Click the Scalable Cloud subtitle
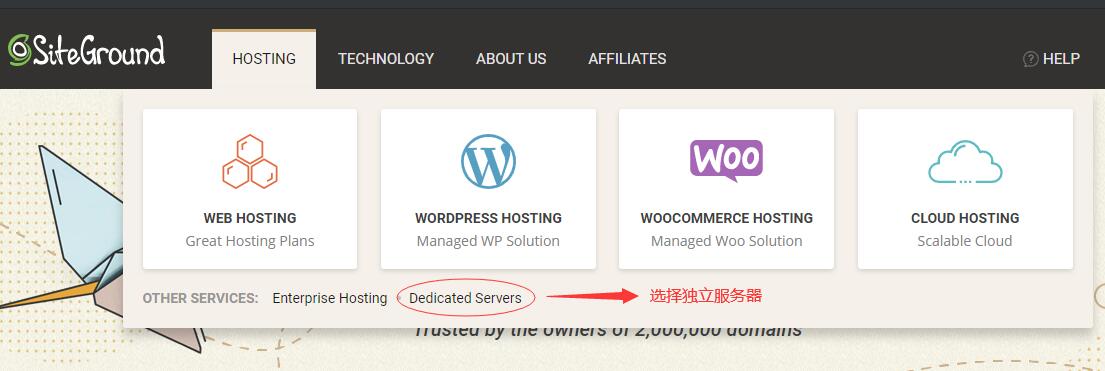 coord(965,241)
